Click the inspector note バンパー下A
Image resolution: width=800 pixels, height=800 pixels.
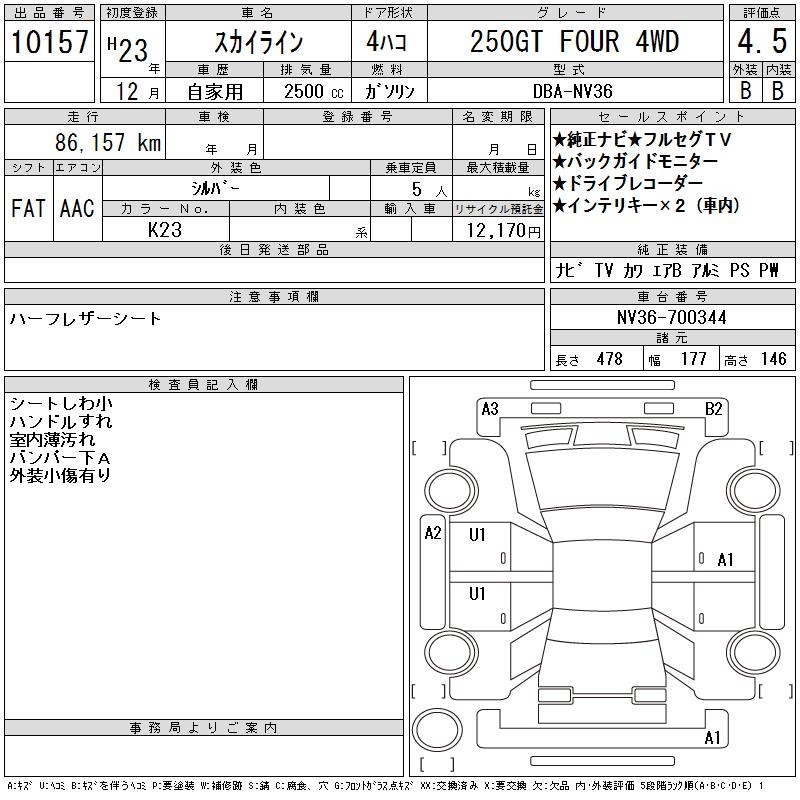tap(60, 457)
